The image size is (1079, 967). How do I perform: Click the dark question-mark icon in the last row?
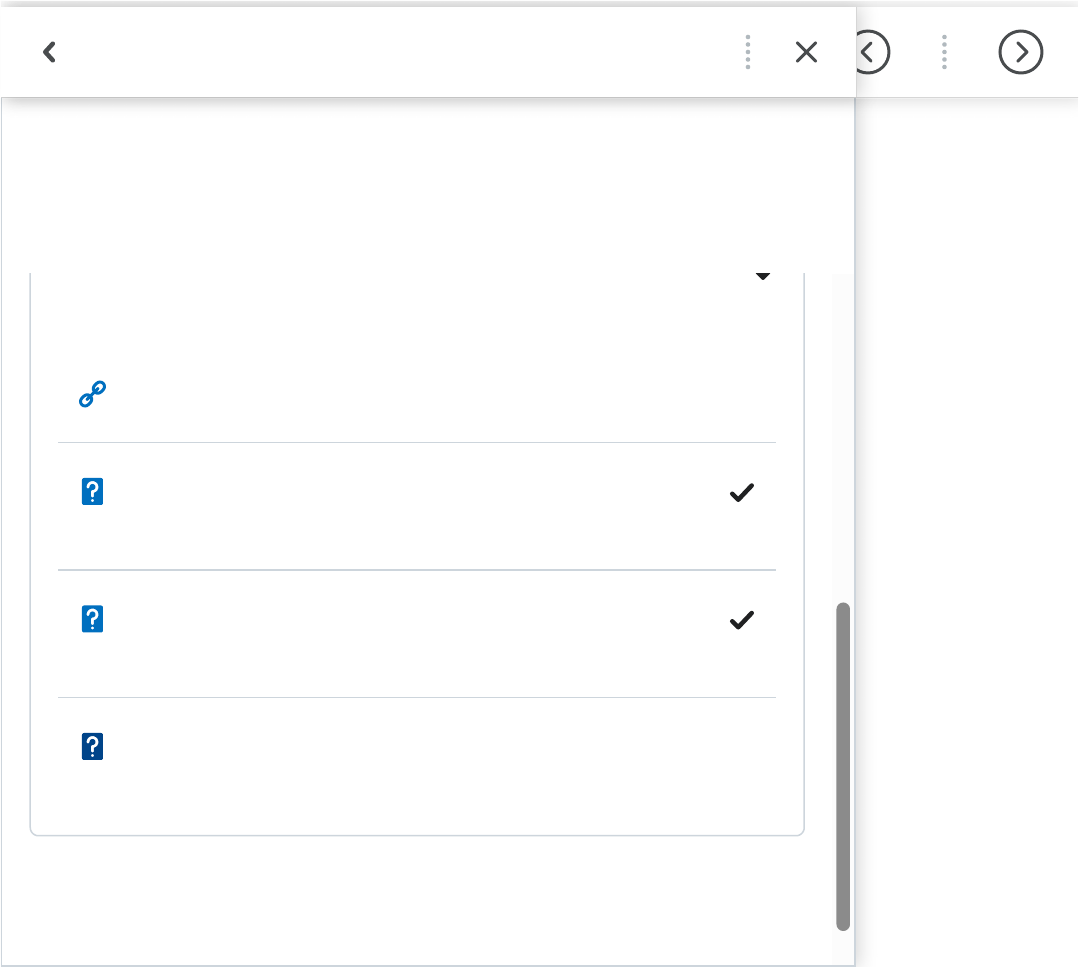[x=92, y=746]
